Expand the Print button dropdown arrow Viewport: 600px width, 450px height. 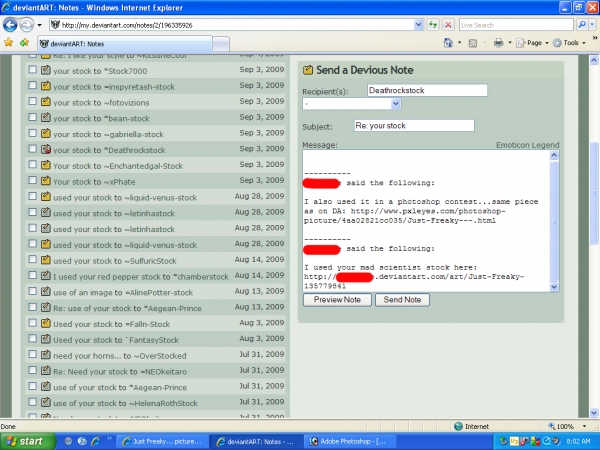pos(510,43)
